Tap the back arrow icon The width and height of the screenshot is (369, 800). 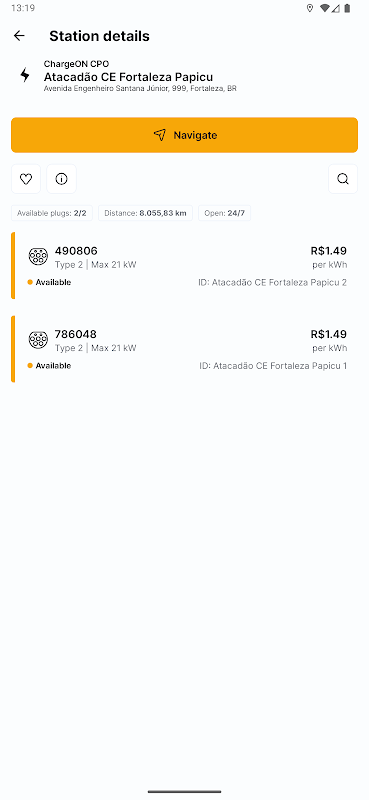click(x=19, y=36)
